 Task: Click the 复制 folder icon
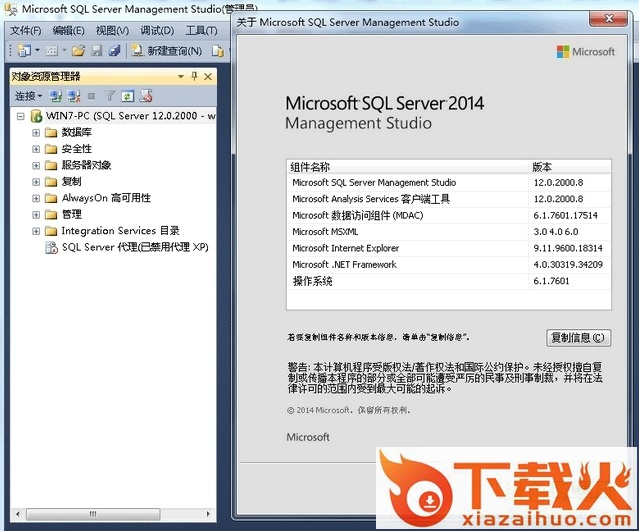(51, 182)
